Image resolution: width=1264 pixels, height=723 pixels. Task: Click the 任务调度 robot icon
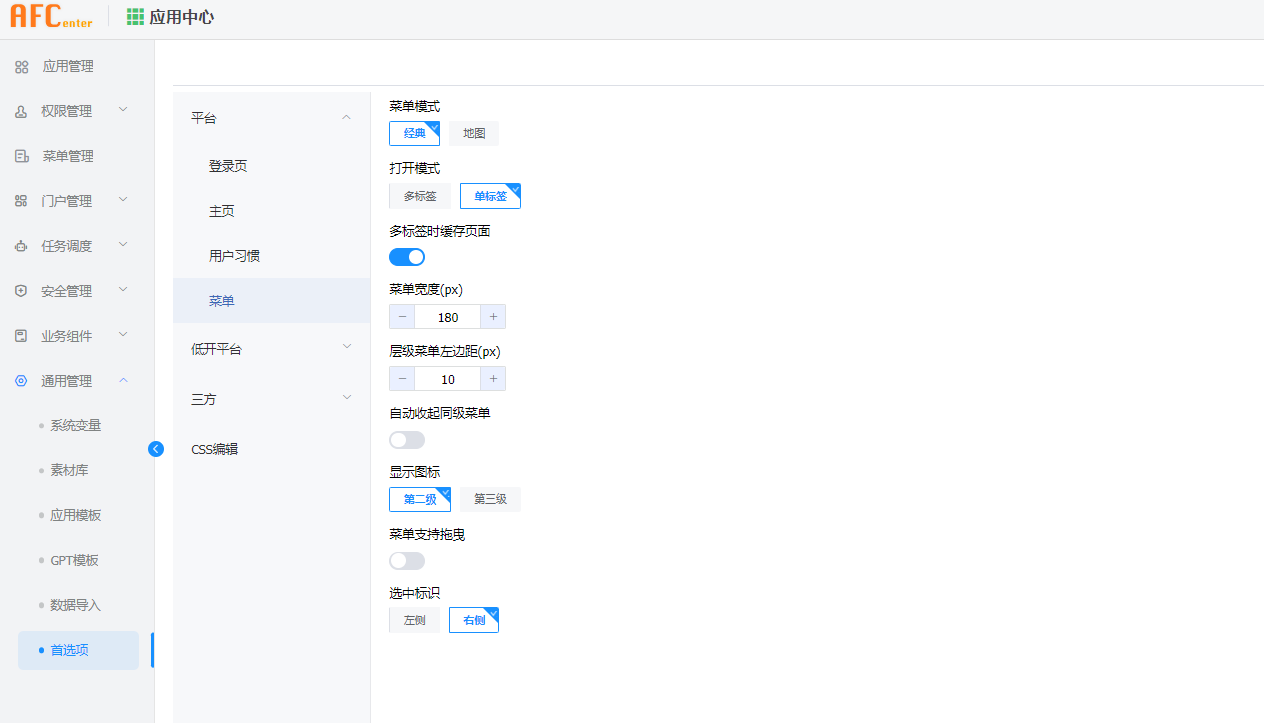pos(21,246)
